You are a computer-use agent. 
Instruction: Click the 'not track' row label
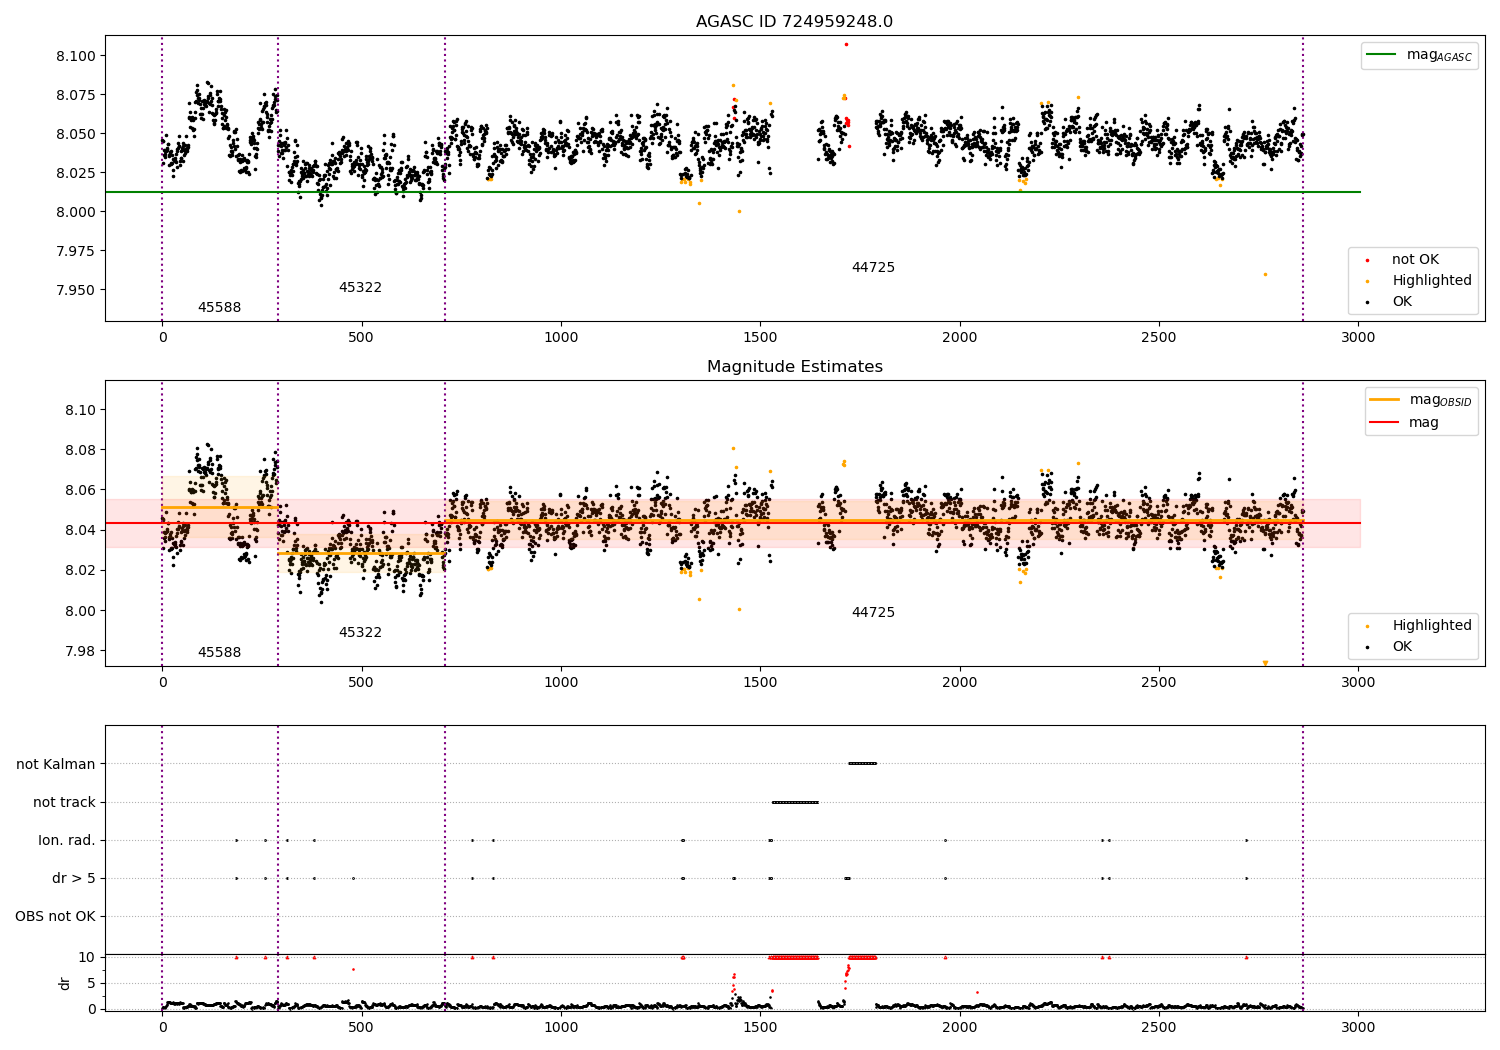[64, 803]
